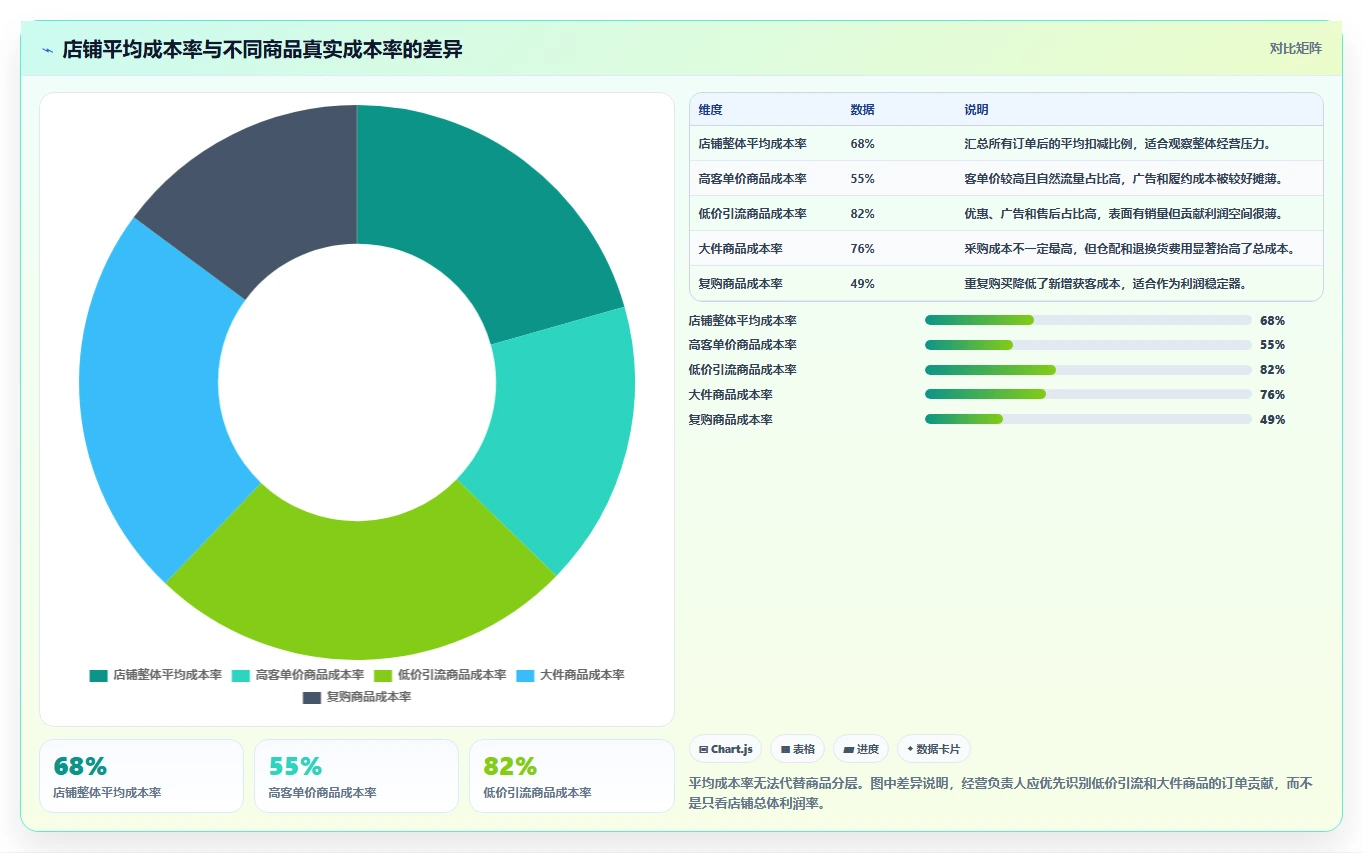1363x853 pixels.
Task: Click the description starting 客单价较高且自然流量占比高
Action: pyautogui.click(x=1124, y=179)
